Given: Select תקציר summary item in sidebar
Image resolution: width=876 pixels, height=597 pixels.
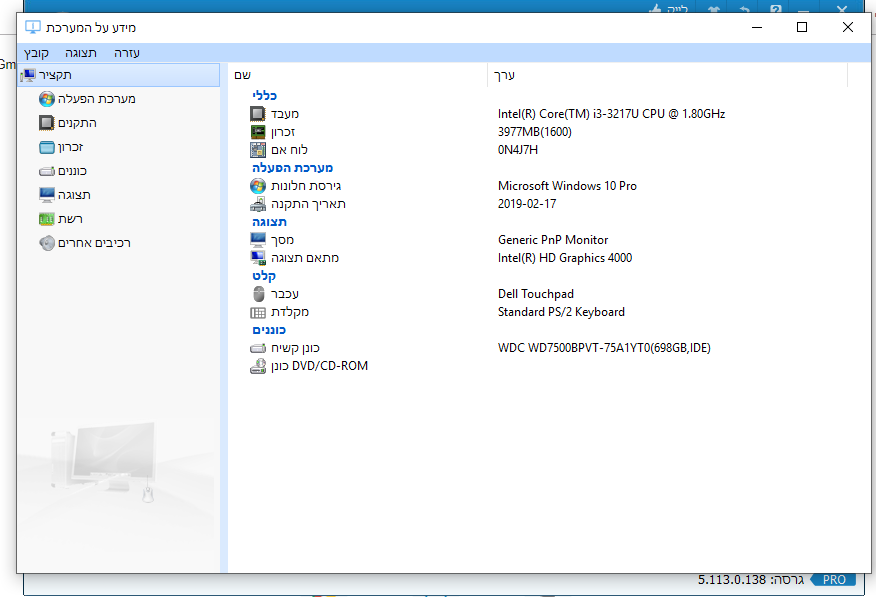Looking at the screenshot, I should pos(118,75).
